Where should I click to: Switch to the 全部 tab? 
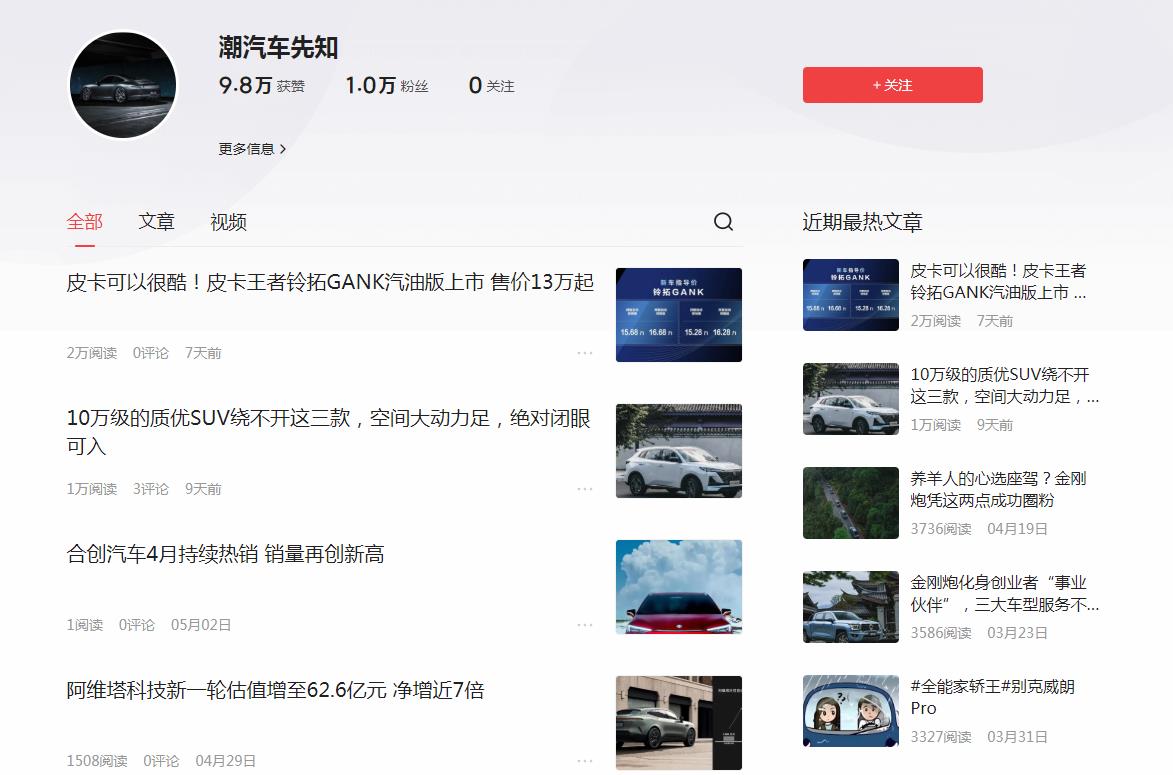click(x=85, y=221)
